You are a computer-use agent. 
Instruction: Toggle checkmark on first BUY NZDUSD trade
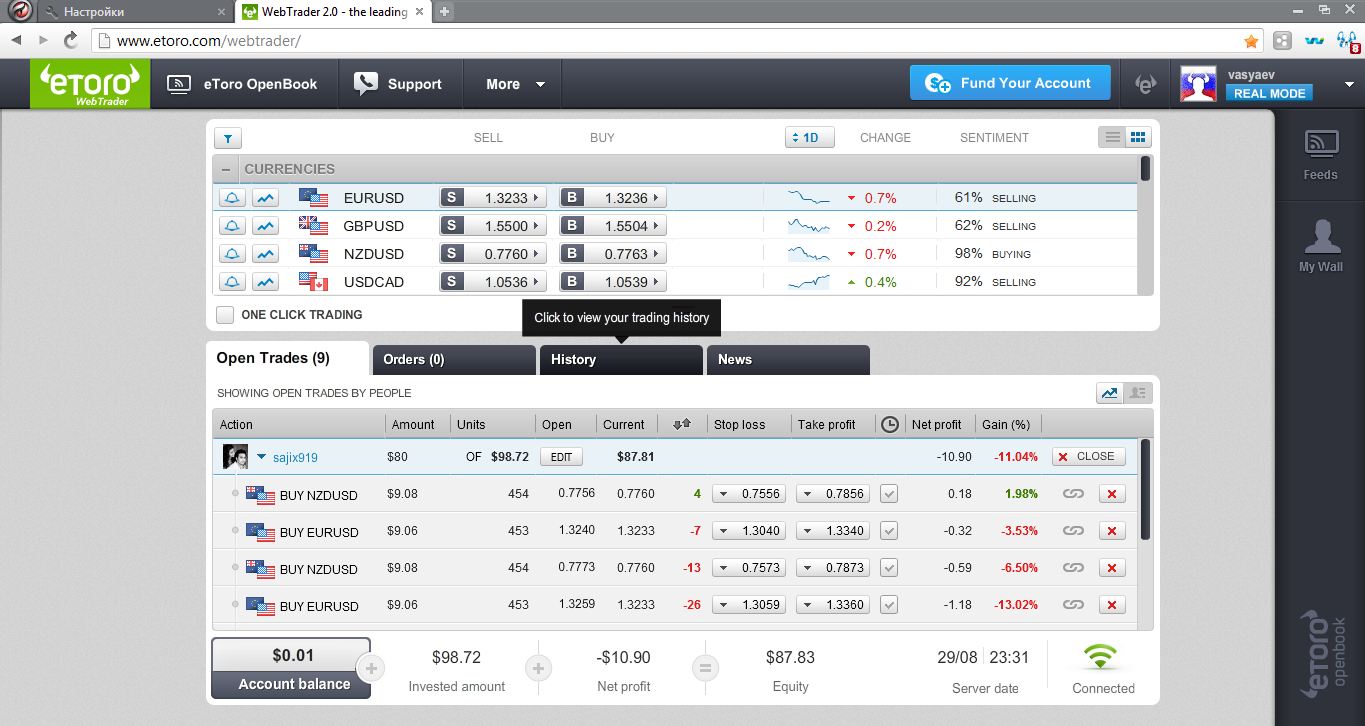[888, 494]
